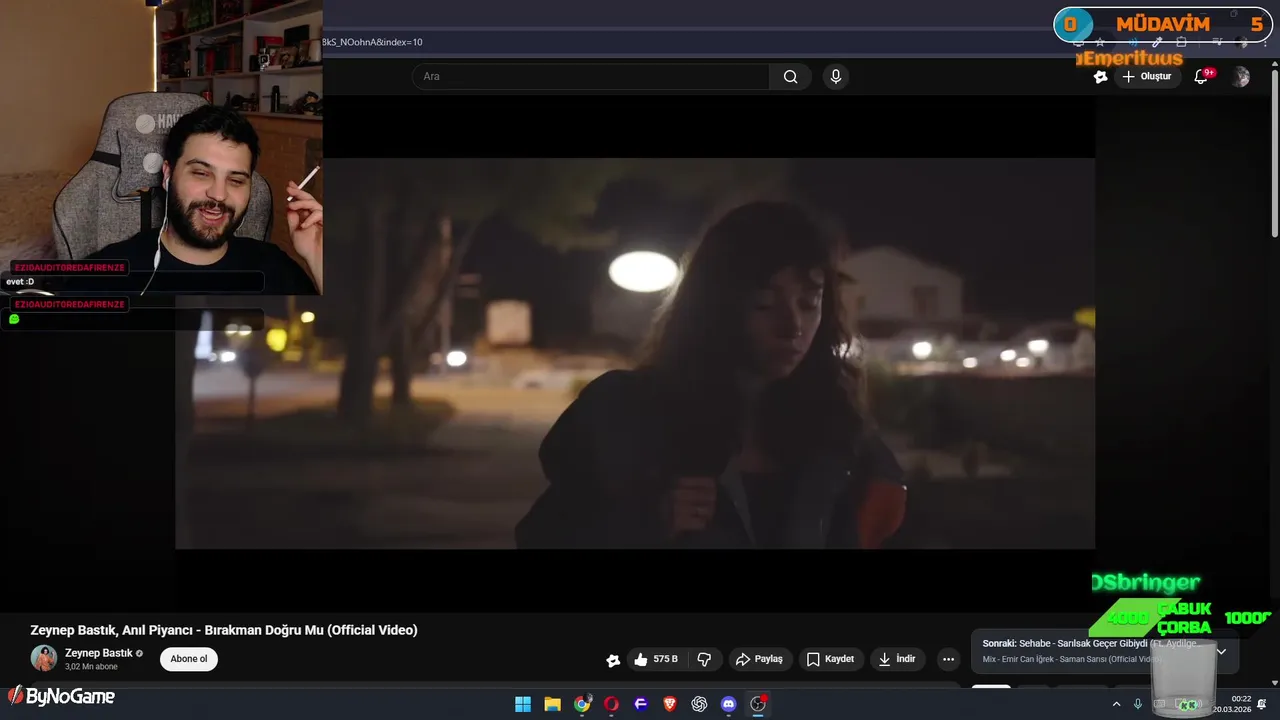Show hidden tray icons chevron

click(1116, 704)
